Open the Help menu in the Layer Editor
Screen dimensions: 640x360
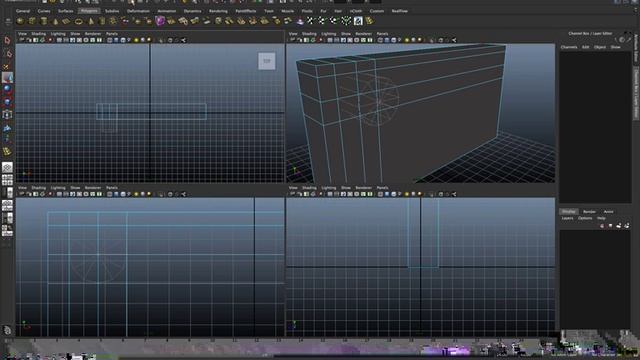601,218
